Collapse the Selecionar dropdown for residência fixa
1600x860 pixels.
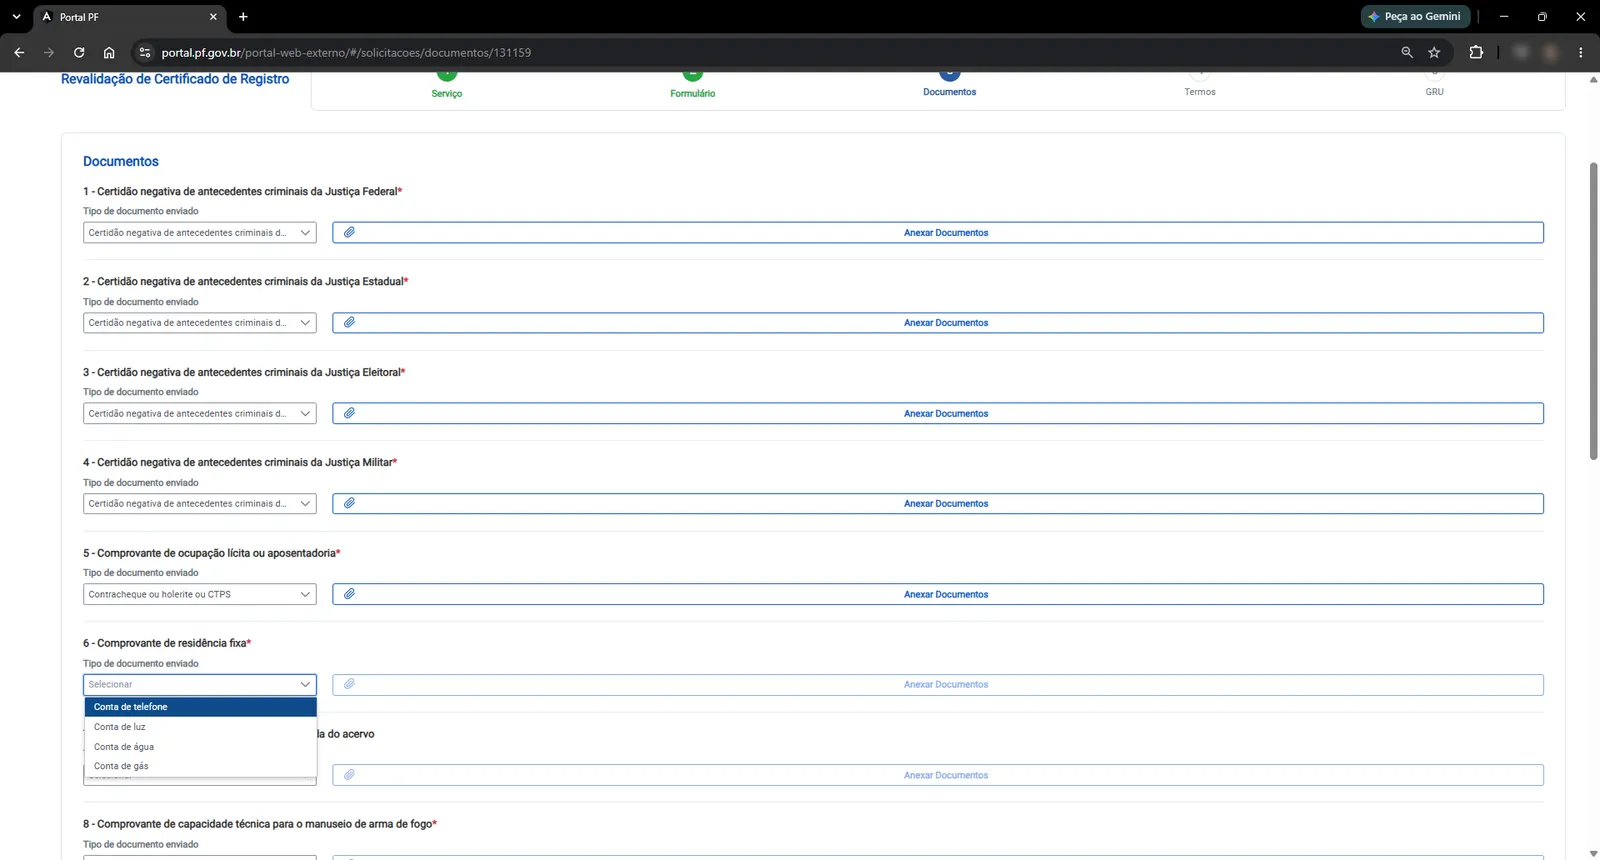pos(200,685)
